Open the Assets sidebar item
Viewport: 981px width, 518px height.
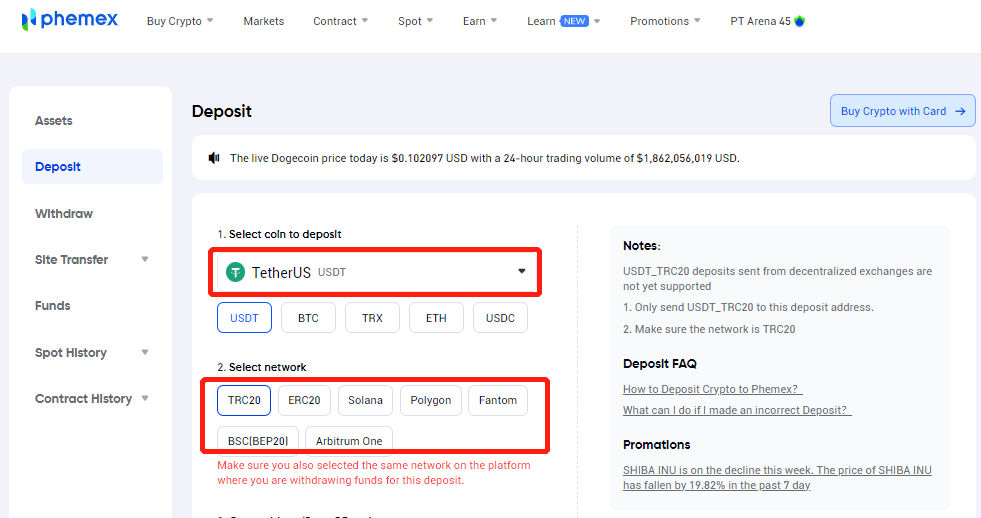point(54,121)
